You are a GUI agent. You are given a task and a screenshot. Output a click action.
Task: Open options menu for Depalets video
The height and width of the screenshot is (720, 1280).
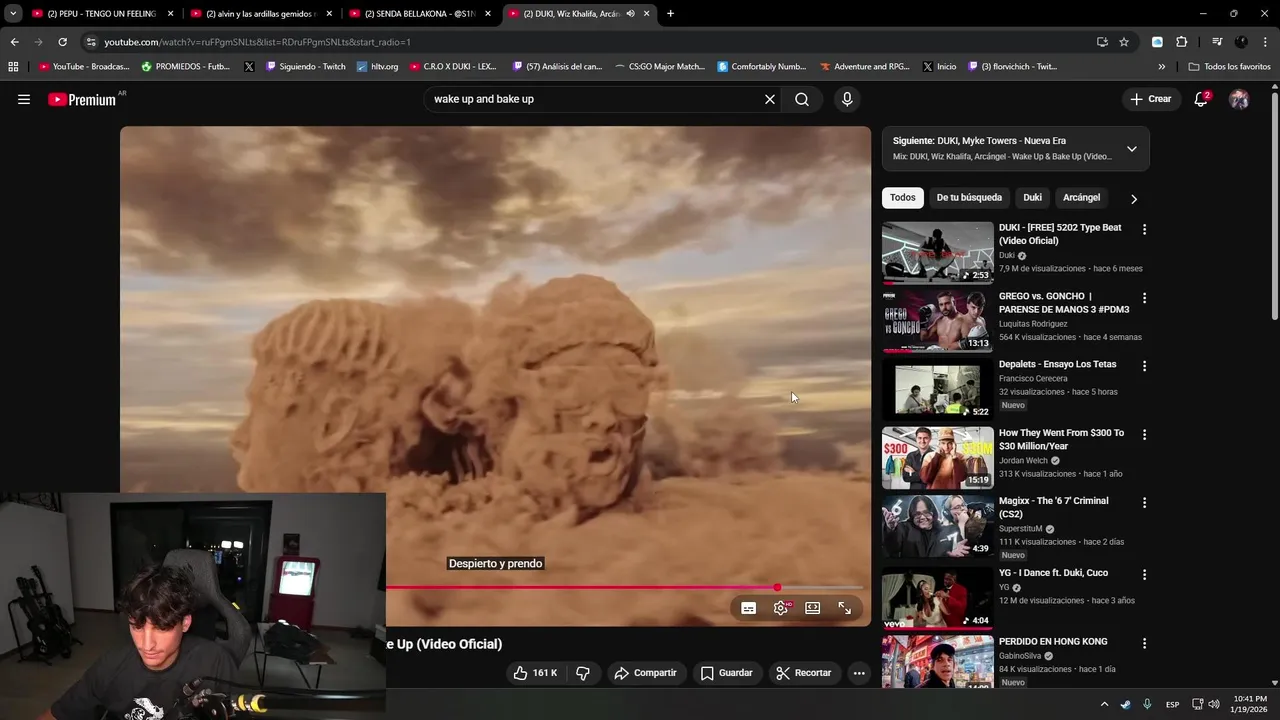(1144, 366)
